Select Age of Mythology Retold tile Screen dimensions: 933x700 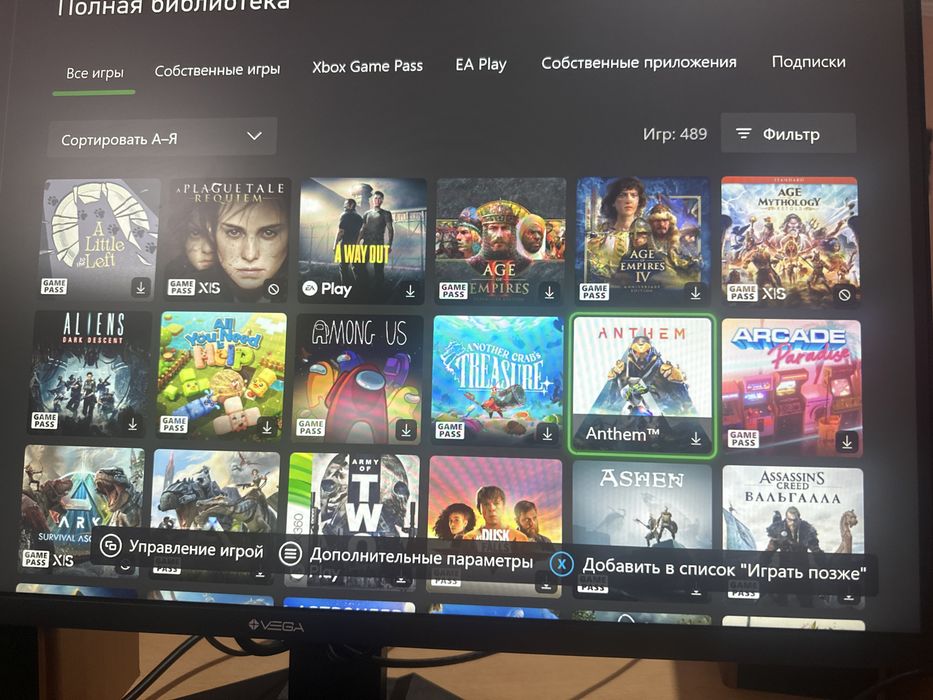[790, 242]
